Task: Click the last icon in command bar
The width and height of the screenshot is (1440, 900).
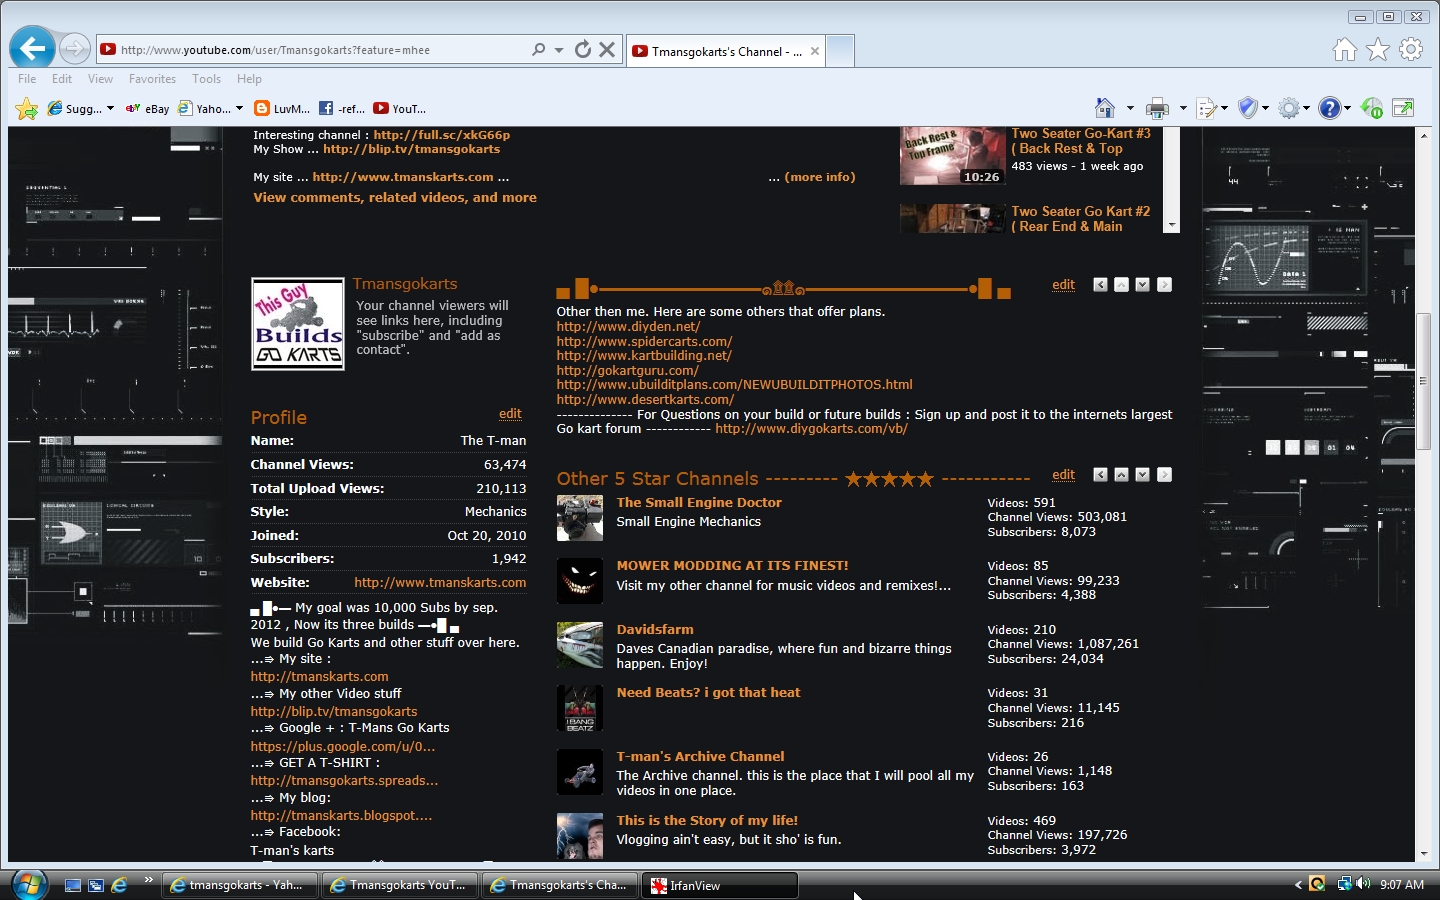Action: pyautogui.click(x=1403, y=108)
